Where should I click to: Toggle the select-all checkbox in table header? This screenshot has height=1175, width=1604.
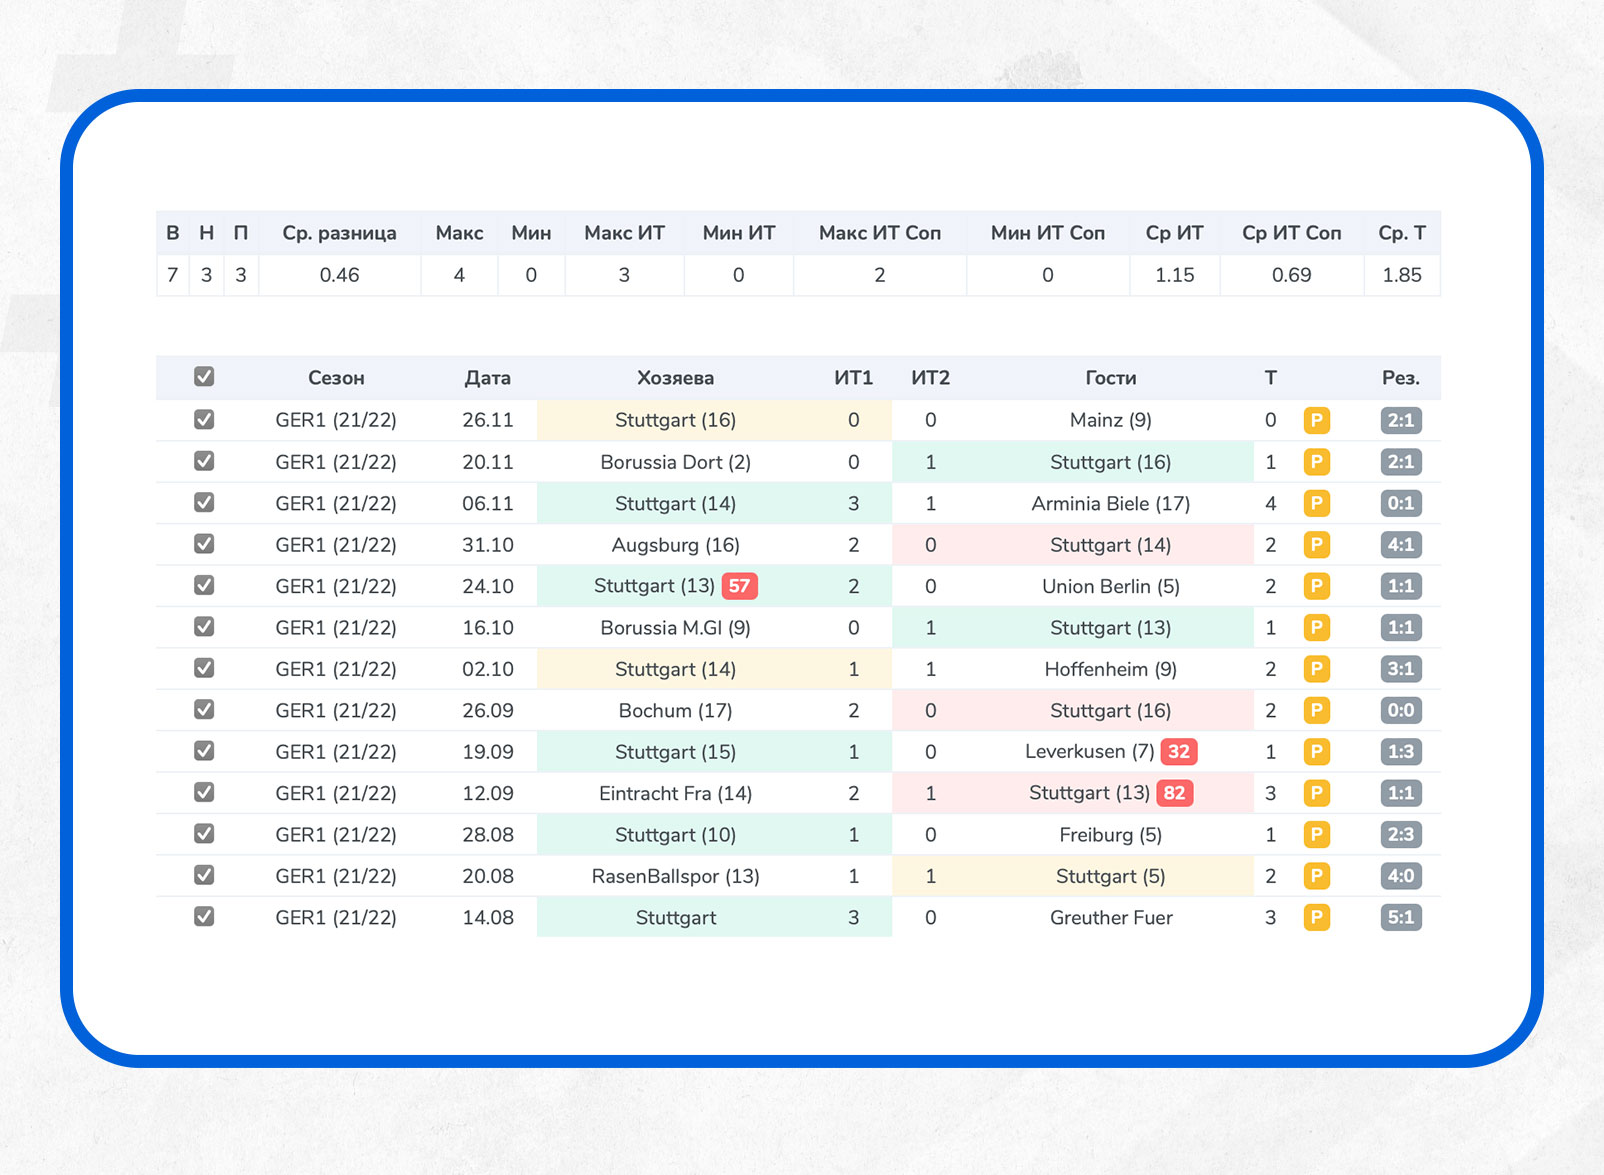tap(204, 377)
